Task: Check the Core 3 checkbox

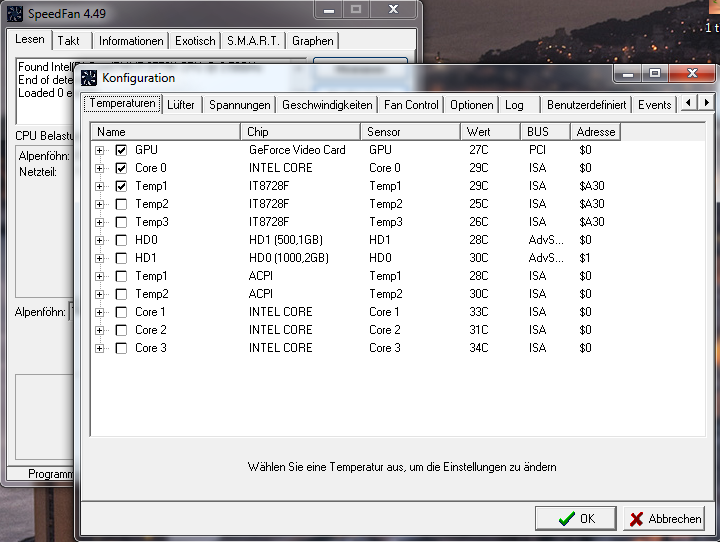Action: tap(121, 348)
